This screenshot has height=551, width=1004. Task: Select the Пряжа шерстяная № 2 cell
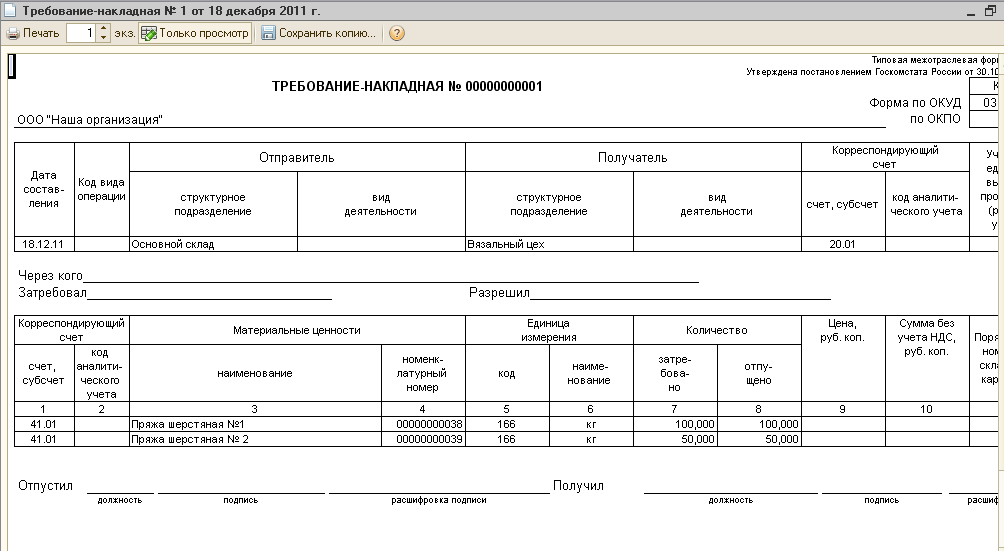click(255, 439)
